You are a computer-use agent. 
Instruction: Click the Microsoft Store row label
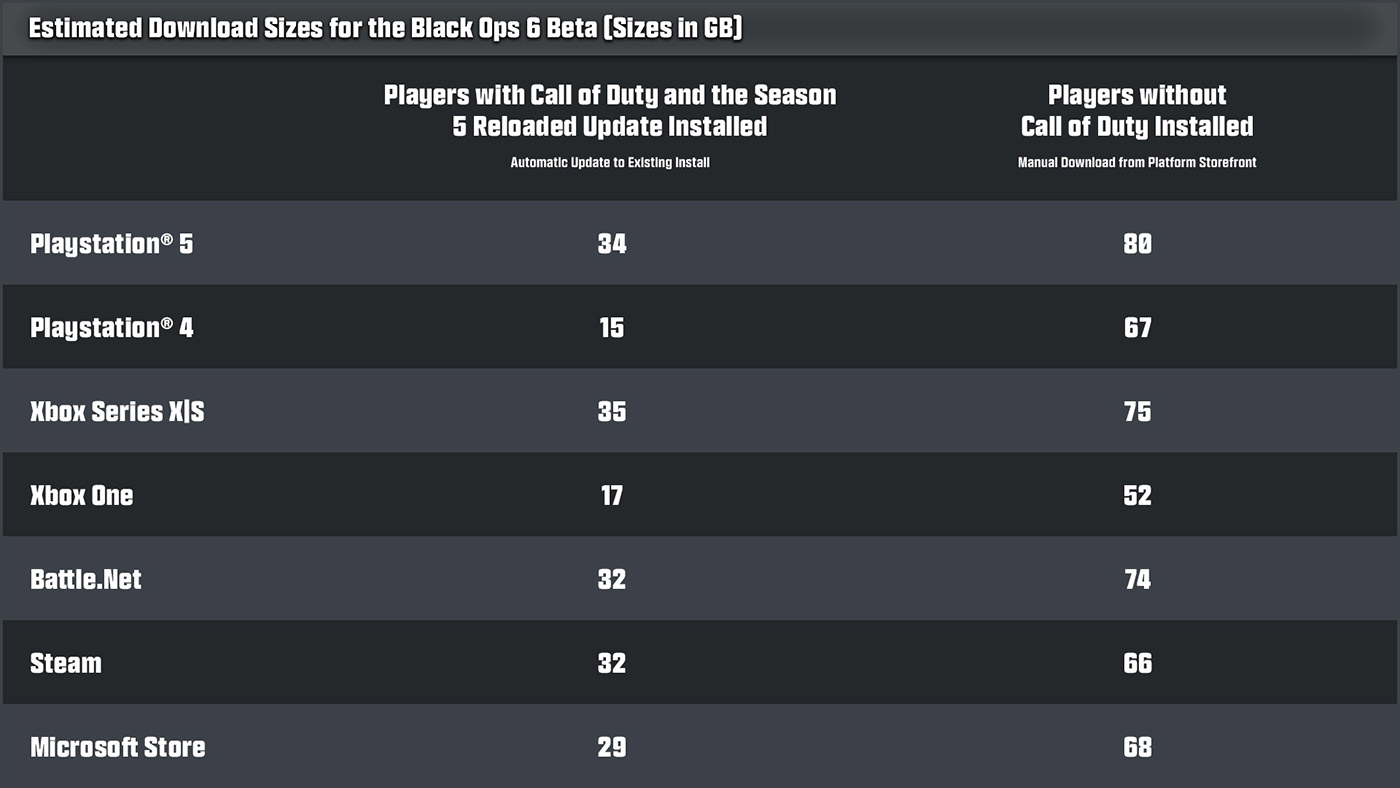118,748
